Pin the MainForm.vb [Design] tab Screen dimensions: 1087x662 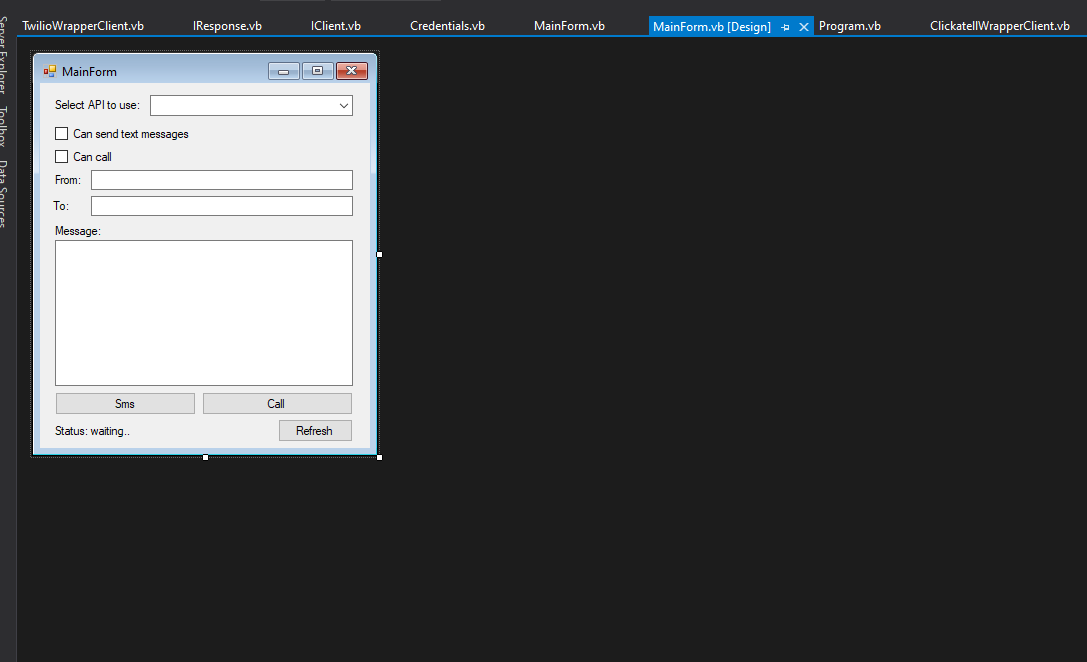[785, 27]
